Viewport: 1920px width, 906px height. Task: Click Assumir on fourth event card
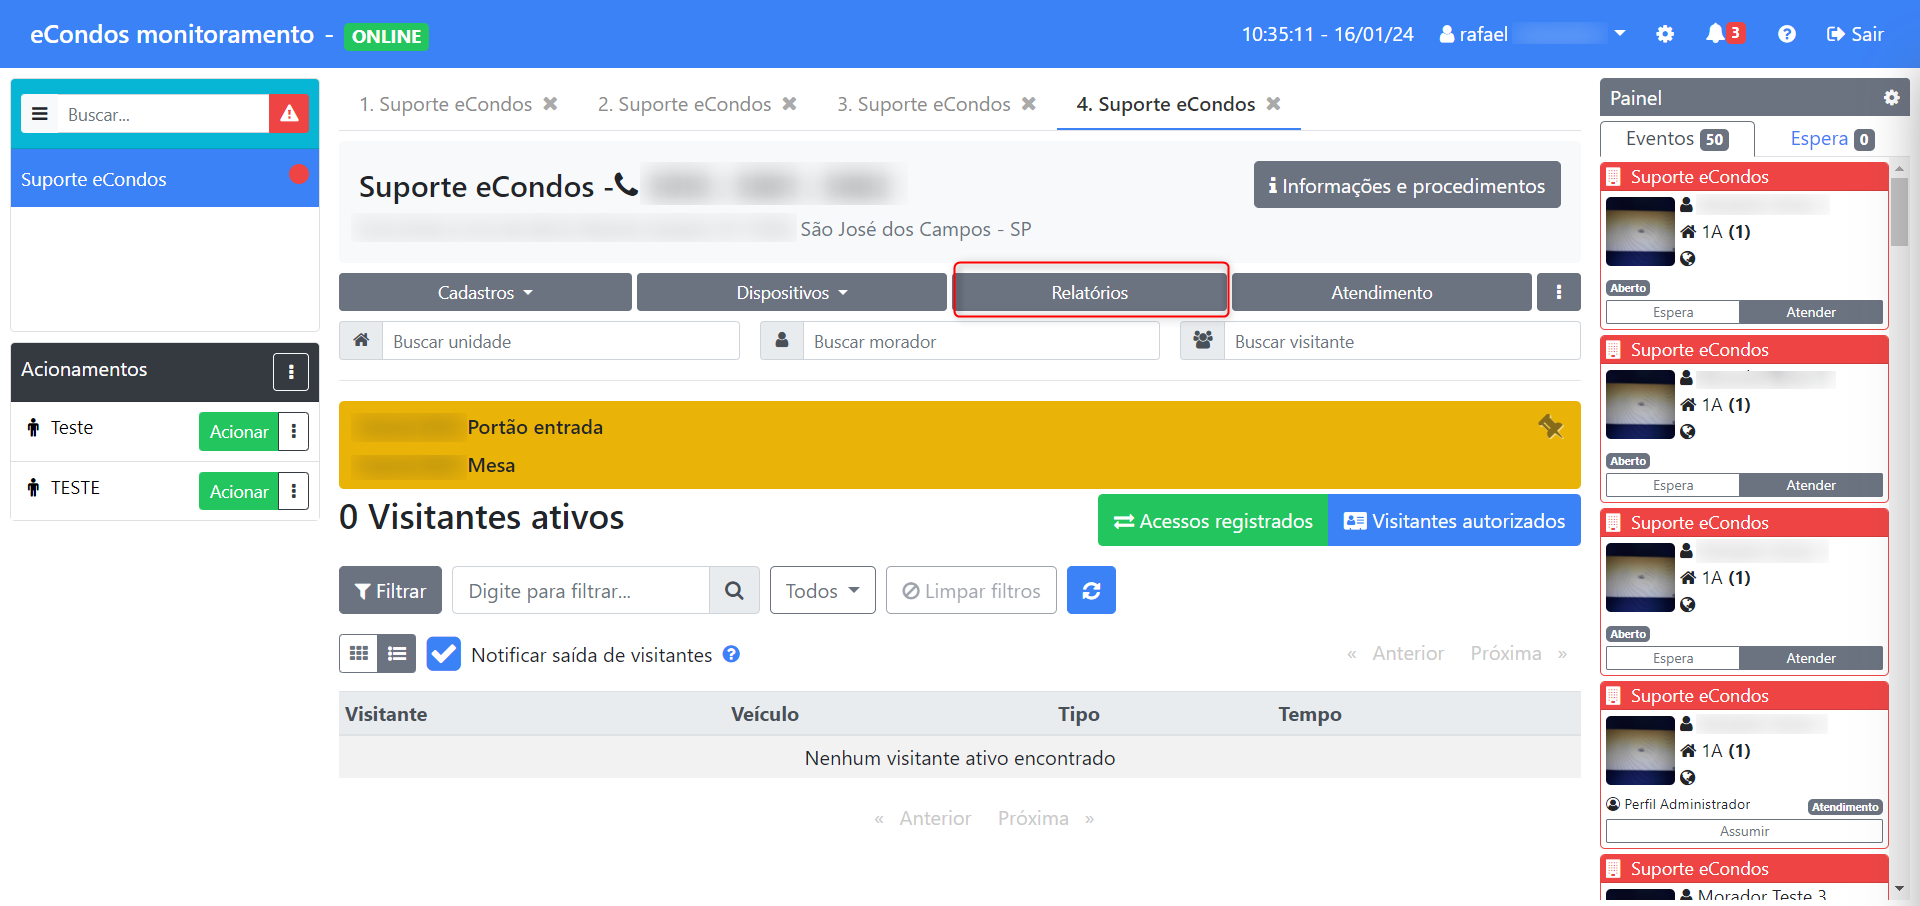(x=1744, y=831)
